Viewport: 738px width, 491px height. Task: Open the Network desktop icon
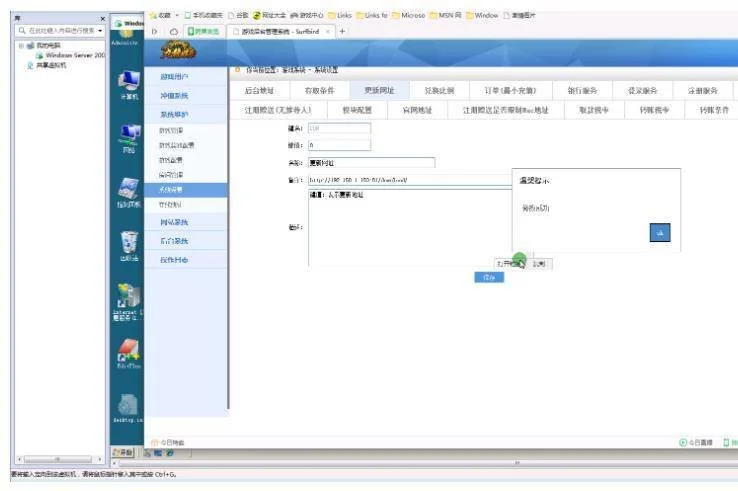click(x=129, y=135)
